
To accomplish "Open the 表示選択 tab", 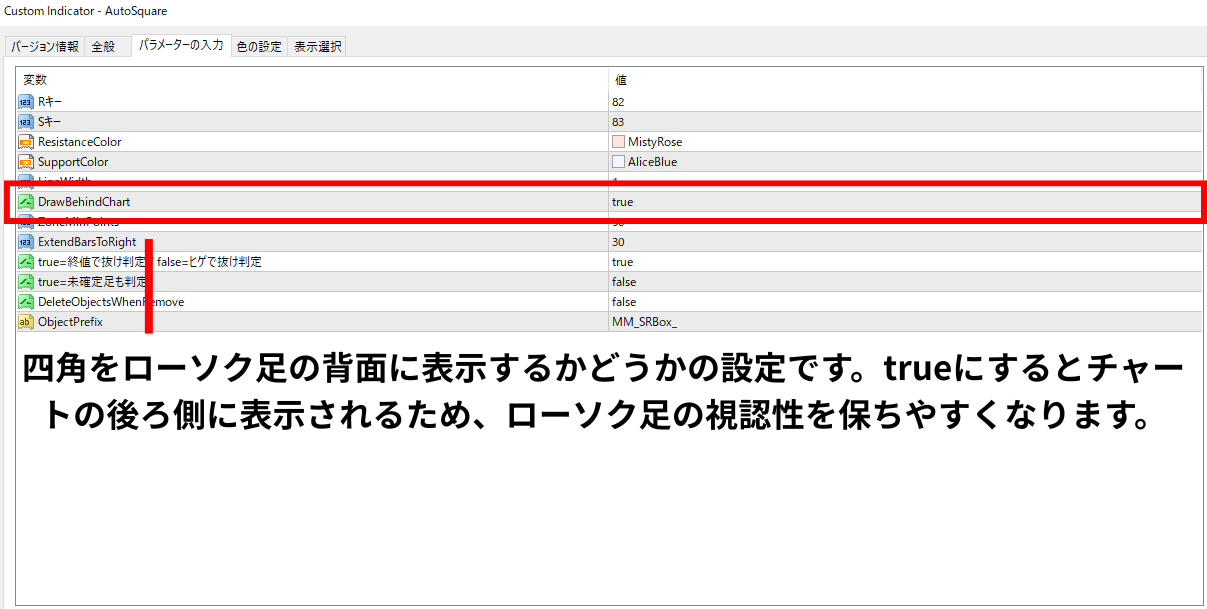I will [x=317, y=47].
